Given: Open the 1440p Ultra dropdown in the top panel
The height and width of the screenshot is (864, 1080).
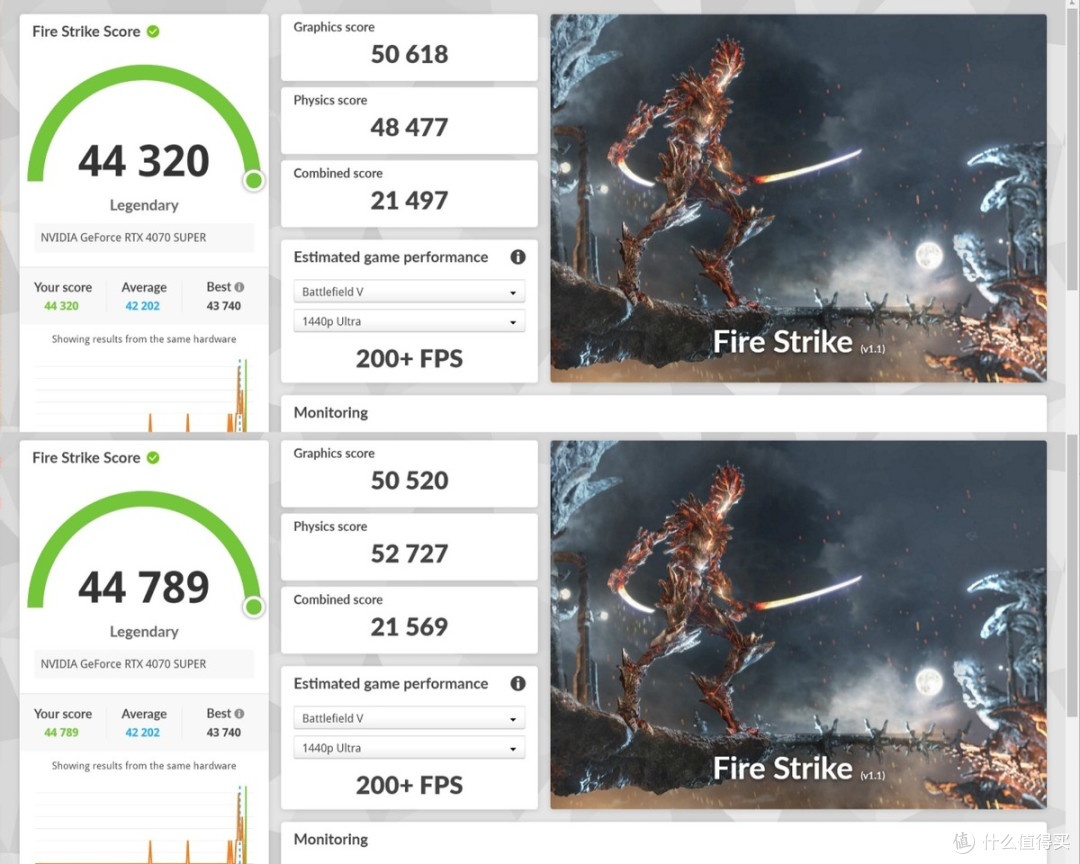Looking at the screenshot, I should [409, 321].
